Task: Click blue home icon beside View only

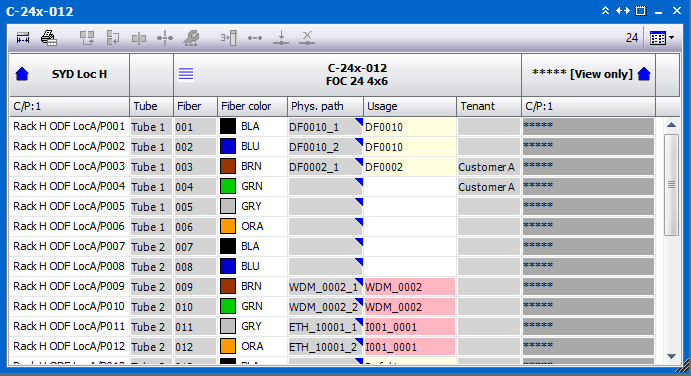Action: pyautogui.click(x=644, y=74)
